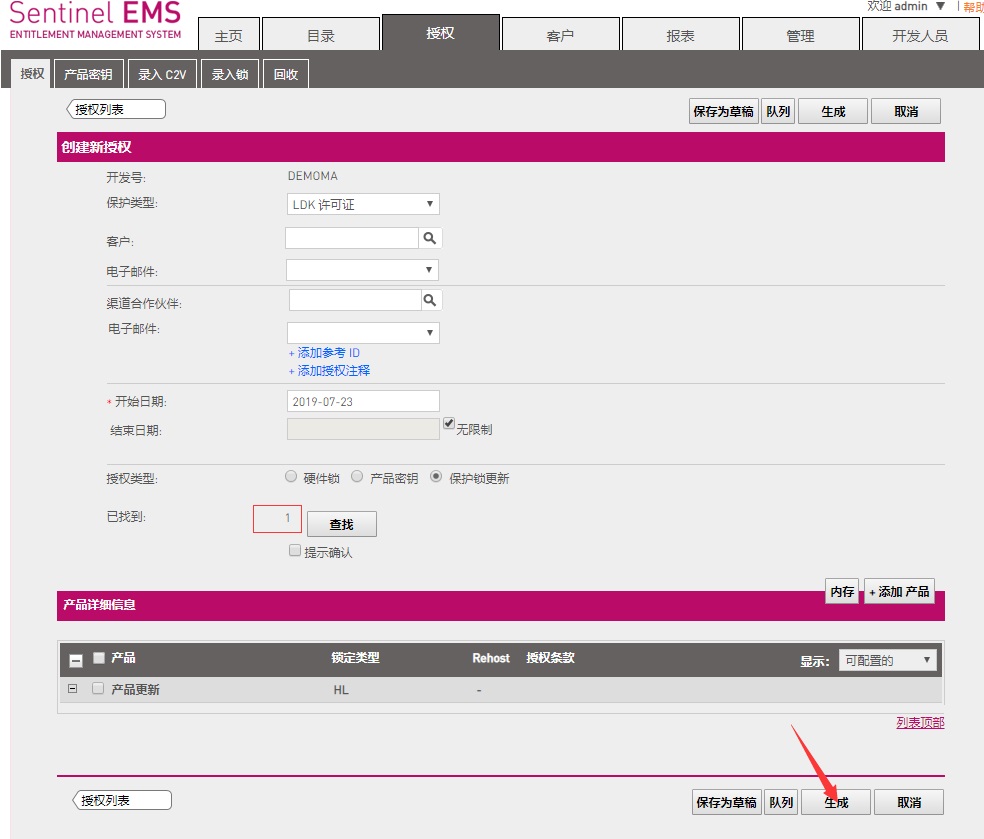This screenshot has height=839, width=984.
Task: Click the + 添加 产品 button
Action: click(x=899, y=592)
